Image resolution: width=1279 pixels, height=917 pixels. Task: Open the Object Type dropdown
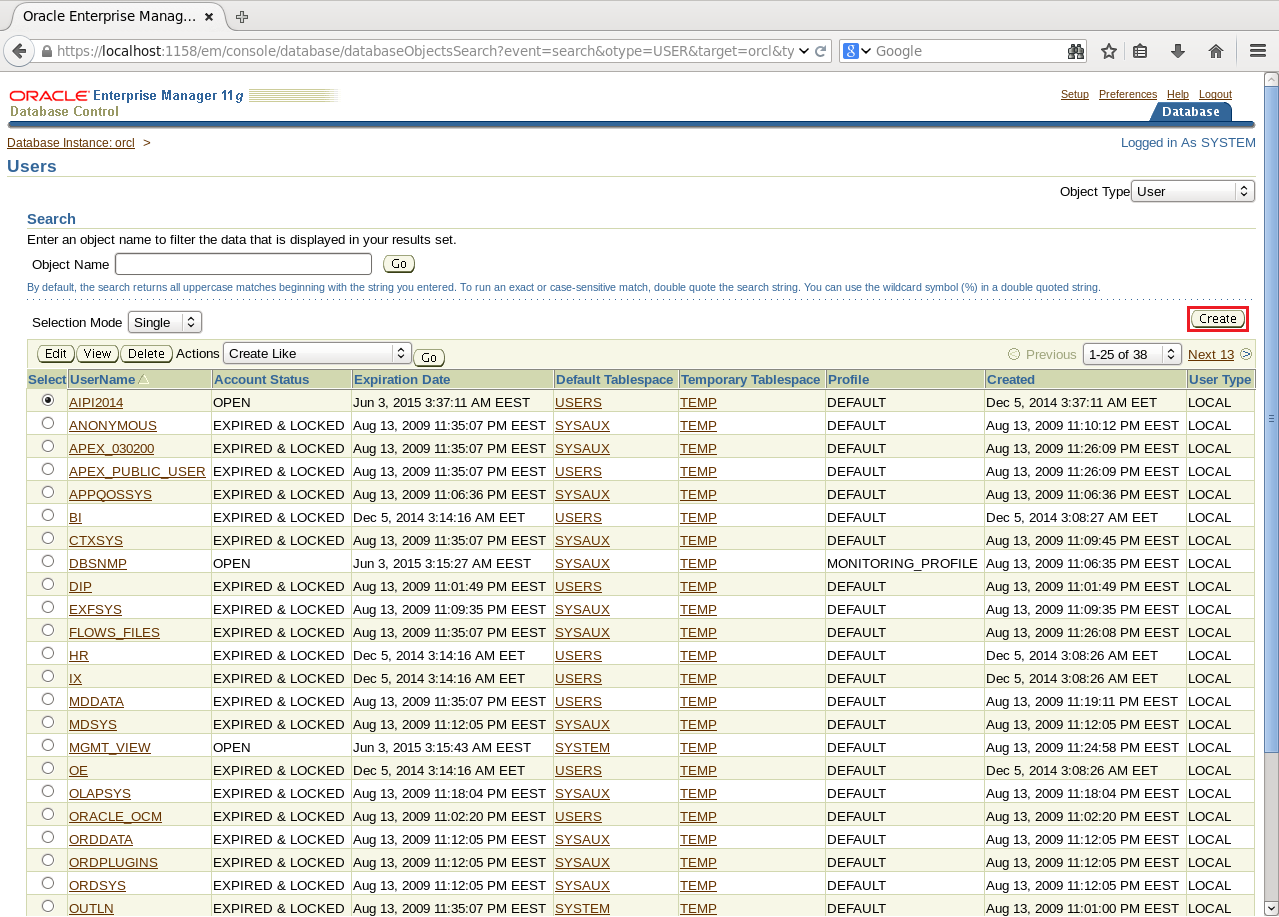pos(1193,191)
